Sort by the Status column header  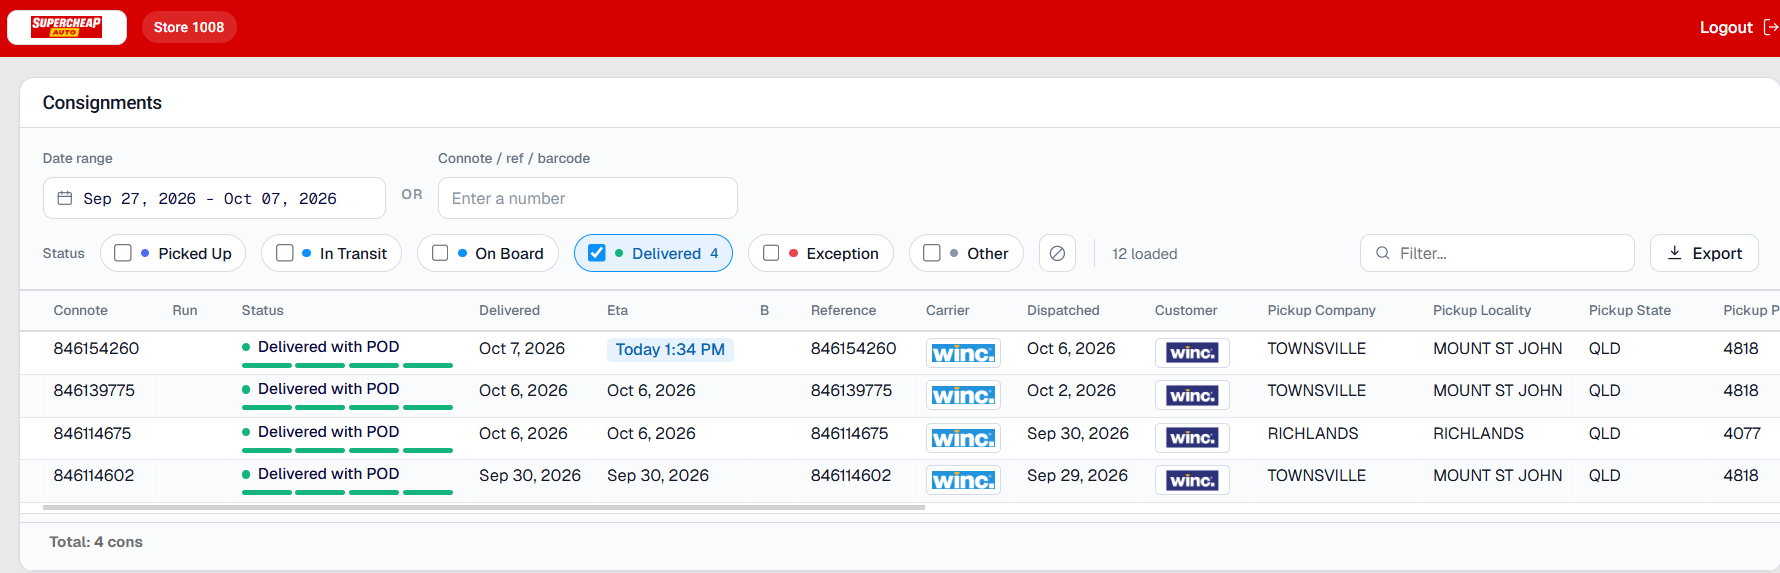coord(262,310)
